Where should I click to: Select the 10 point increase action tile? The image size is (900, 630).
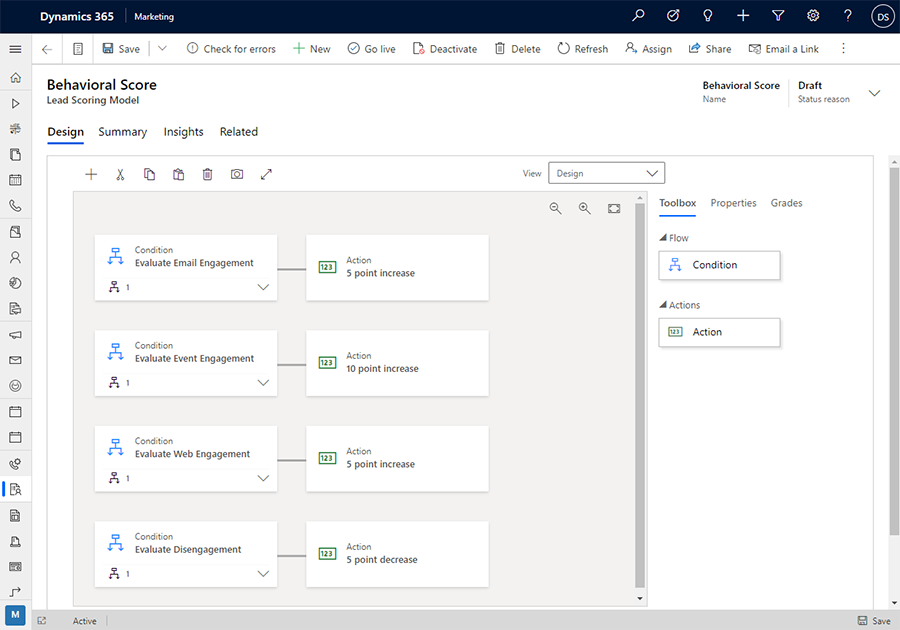point(397,363)
